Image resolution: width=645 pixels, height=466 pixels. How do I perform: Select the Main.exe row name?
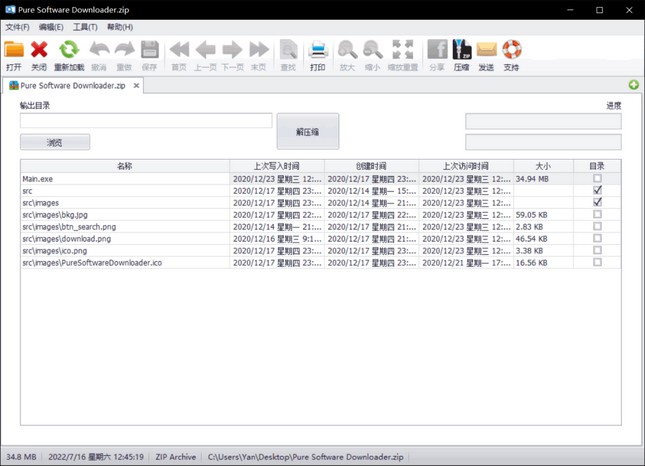pyautogui.click(x=37, y=179)
